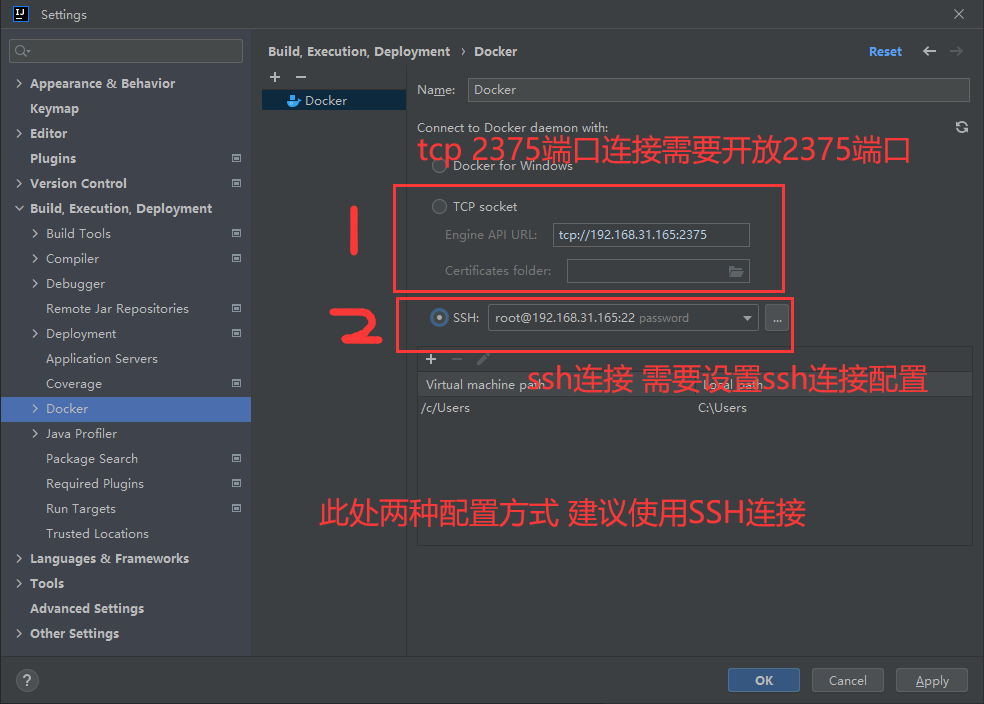The image size is (984, 704).
Task: Collapse Build, Execution, Deployment section
Action: coord(19,208)
